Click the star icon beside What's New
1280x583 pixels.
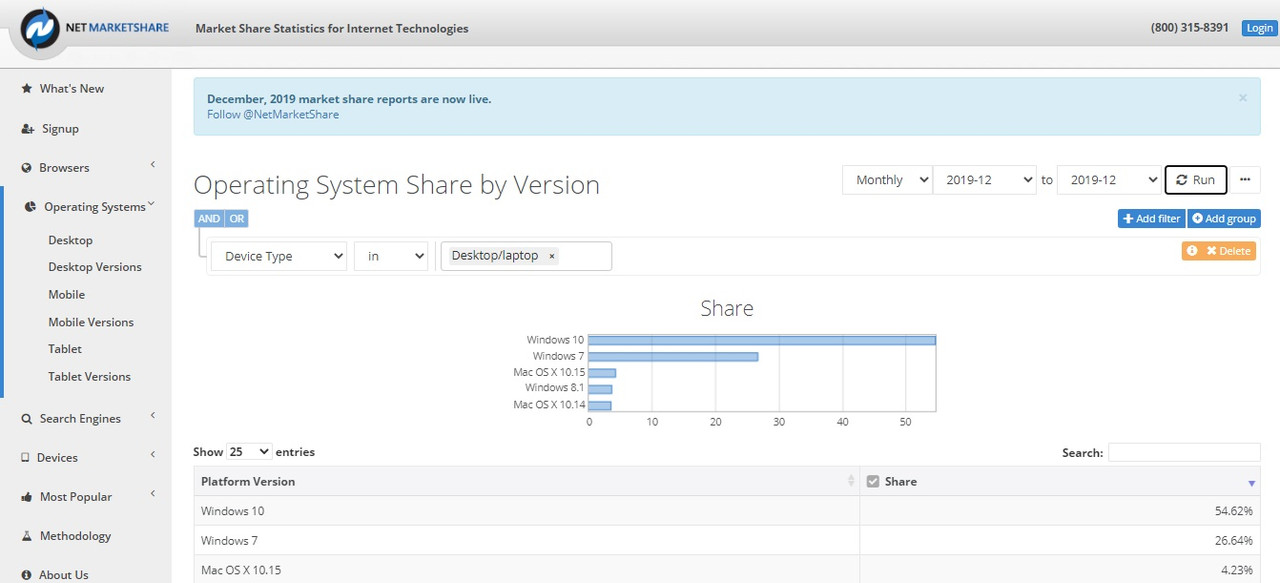[x=27, y=89]
